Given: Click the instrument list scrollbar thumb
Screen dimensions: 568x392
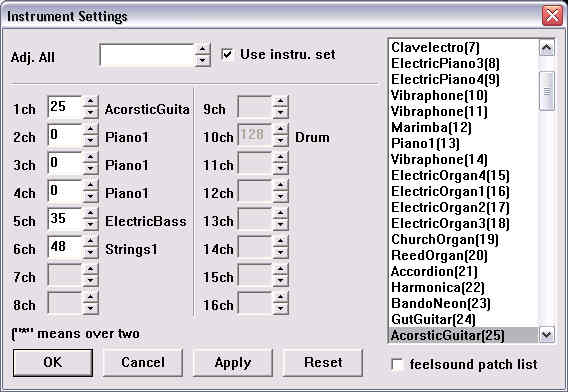Looking at the screenshot, I should click(547, 91).
